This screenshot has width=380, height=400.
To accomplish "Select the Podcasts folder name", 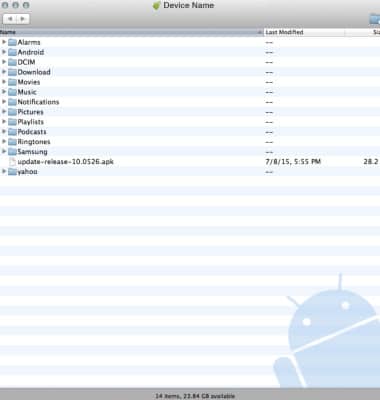I will pyautogui.click(x=32, y=132).
